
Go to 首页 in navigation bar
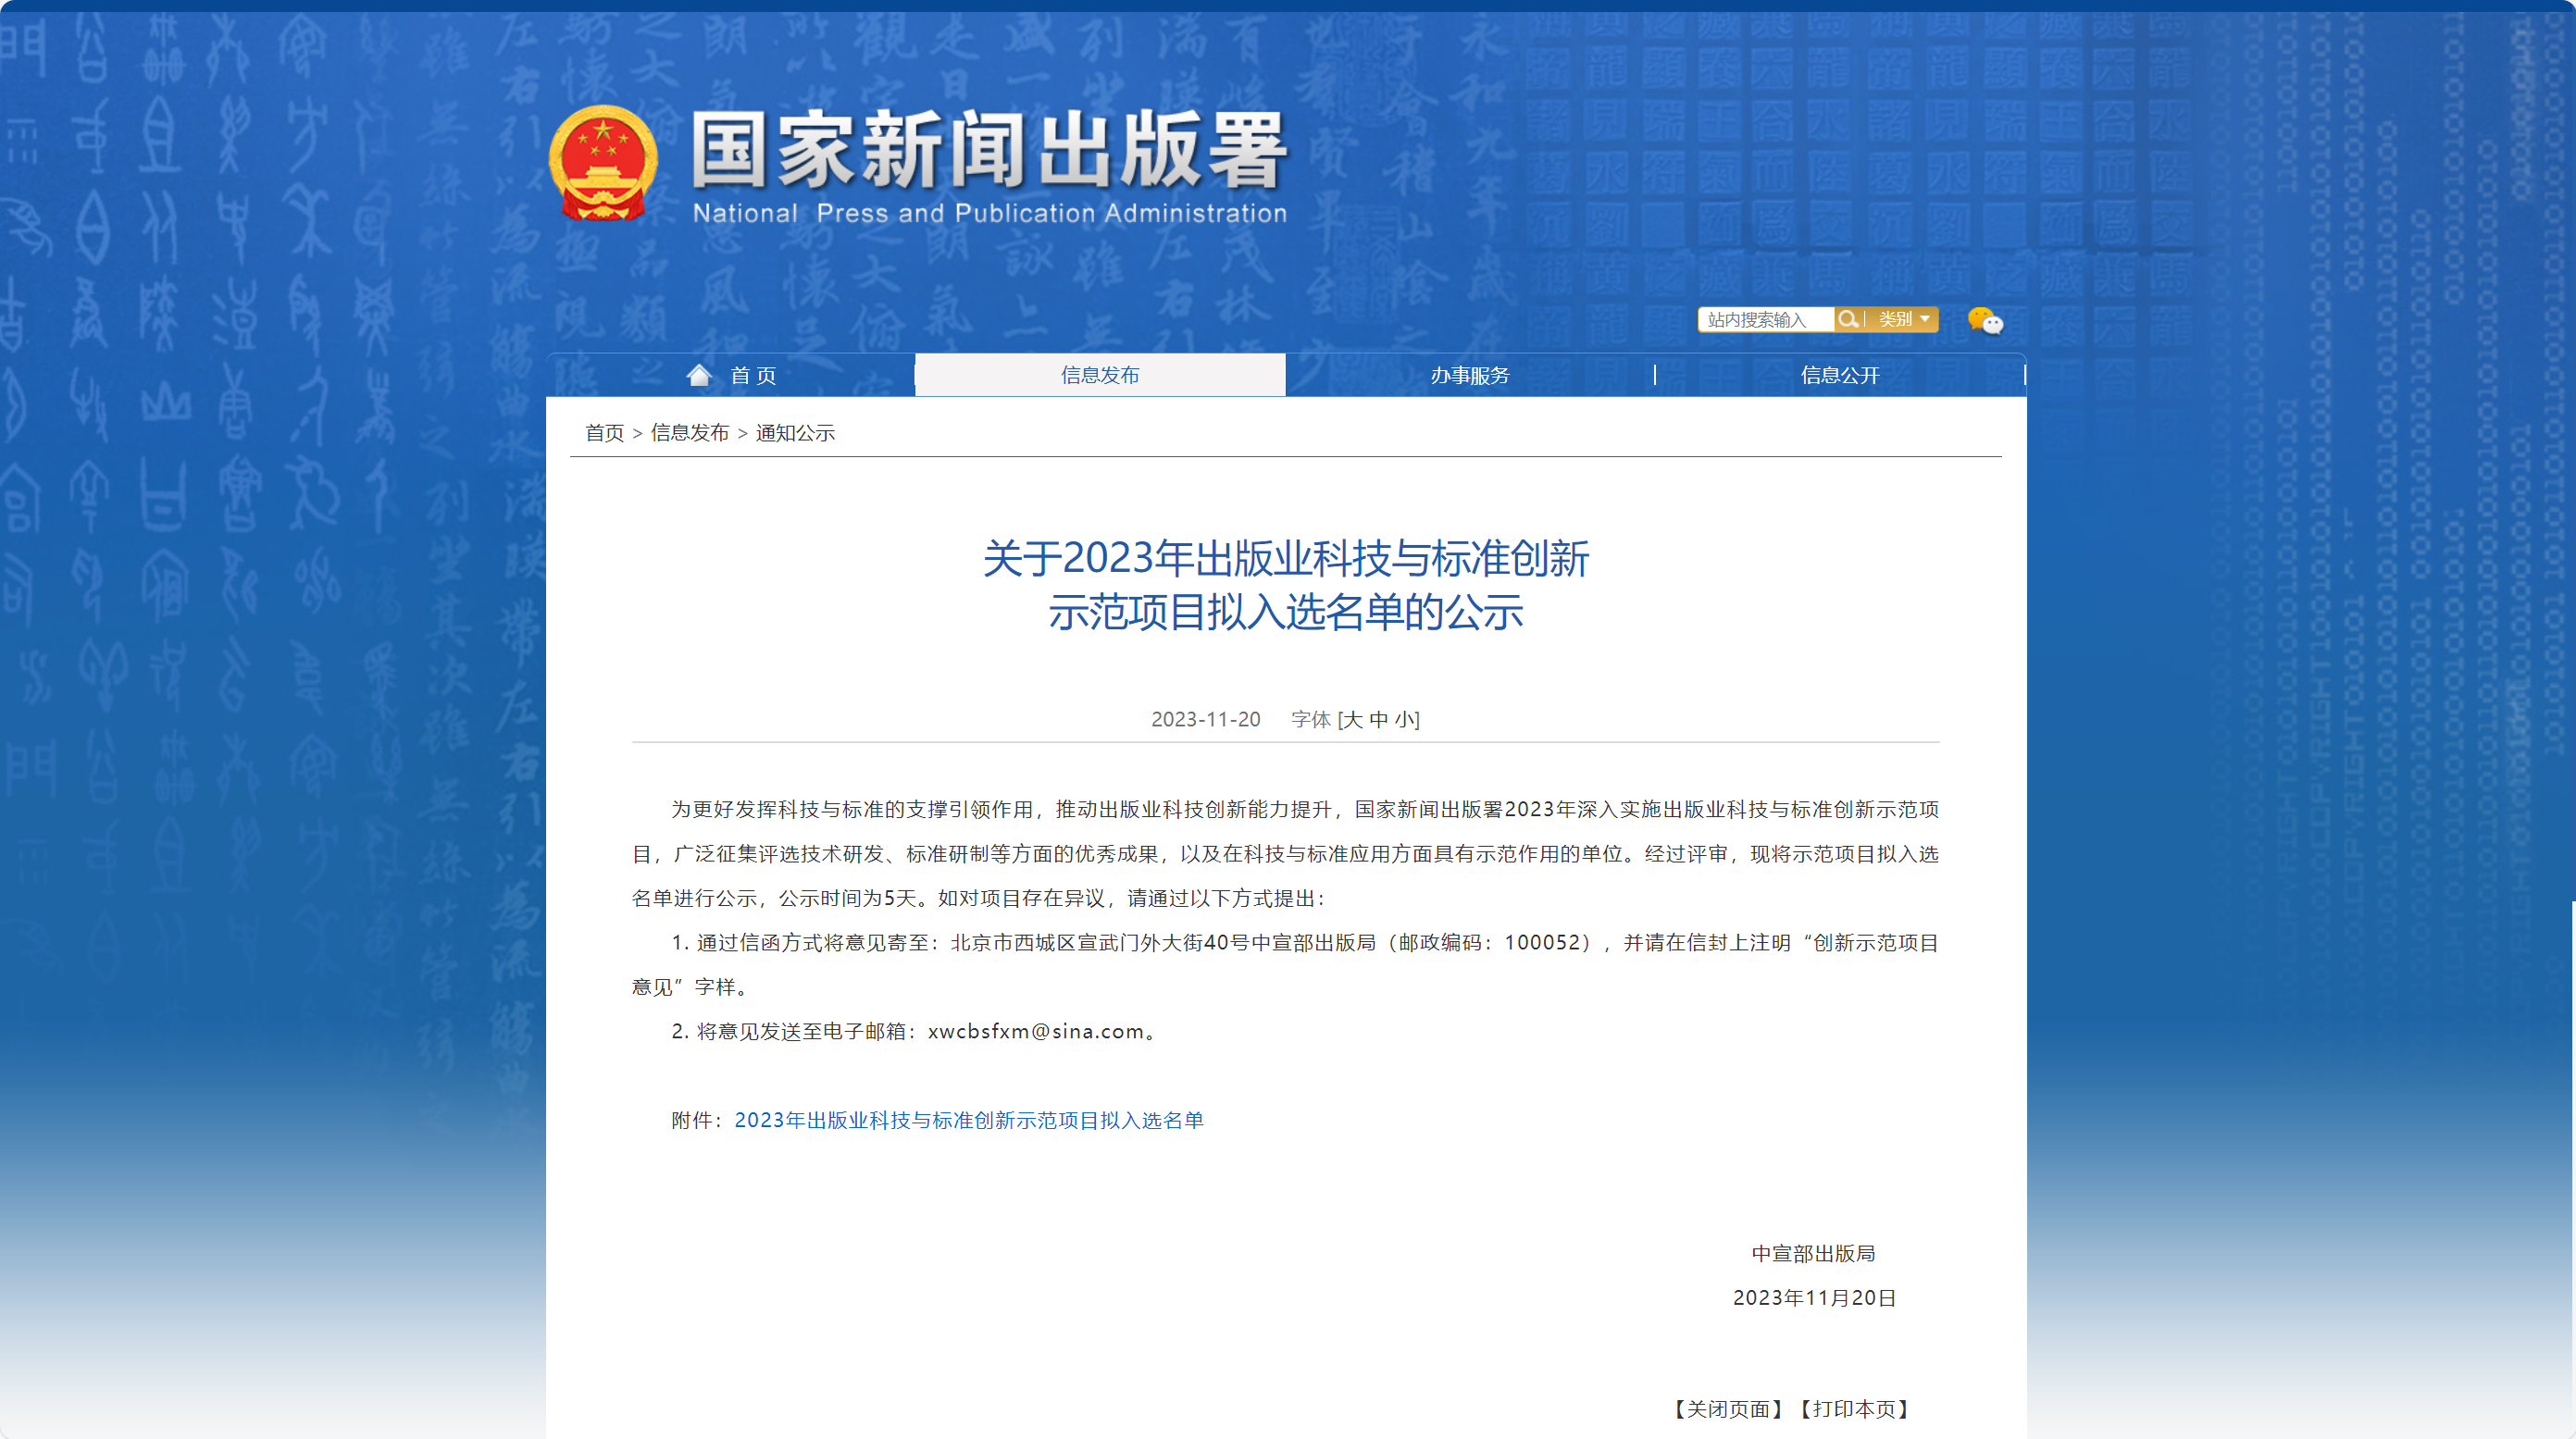(753, 375)
